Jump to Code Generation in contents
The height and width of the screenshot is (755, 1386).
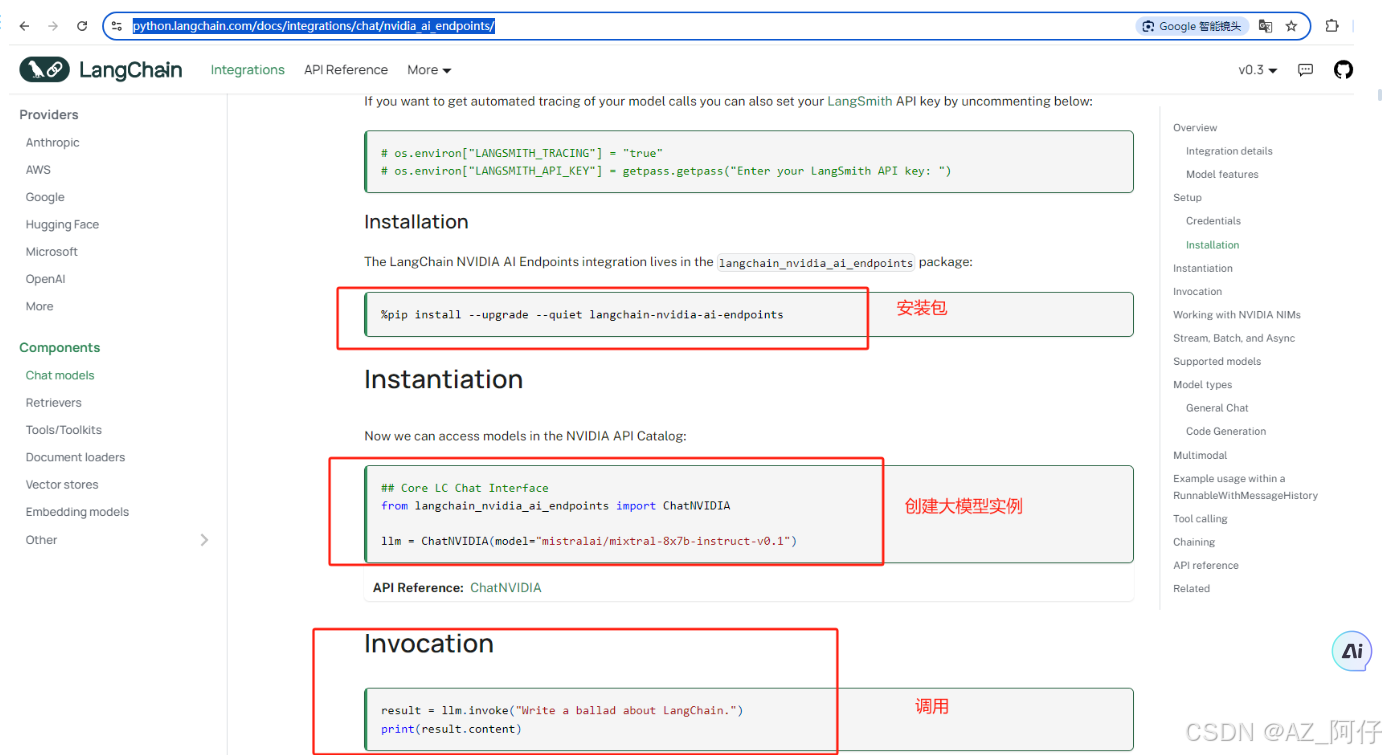point(1226,432)
